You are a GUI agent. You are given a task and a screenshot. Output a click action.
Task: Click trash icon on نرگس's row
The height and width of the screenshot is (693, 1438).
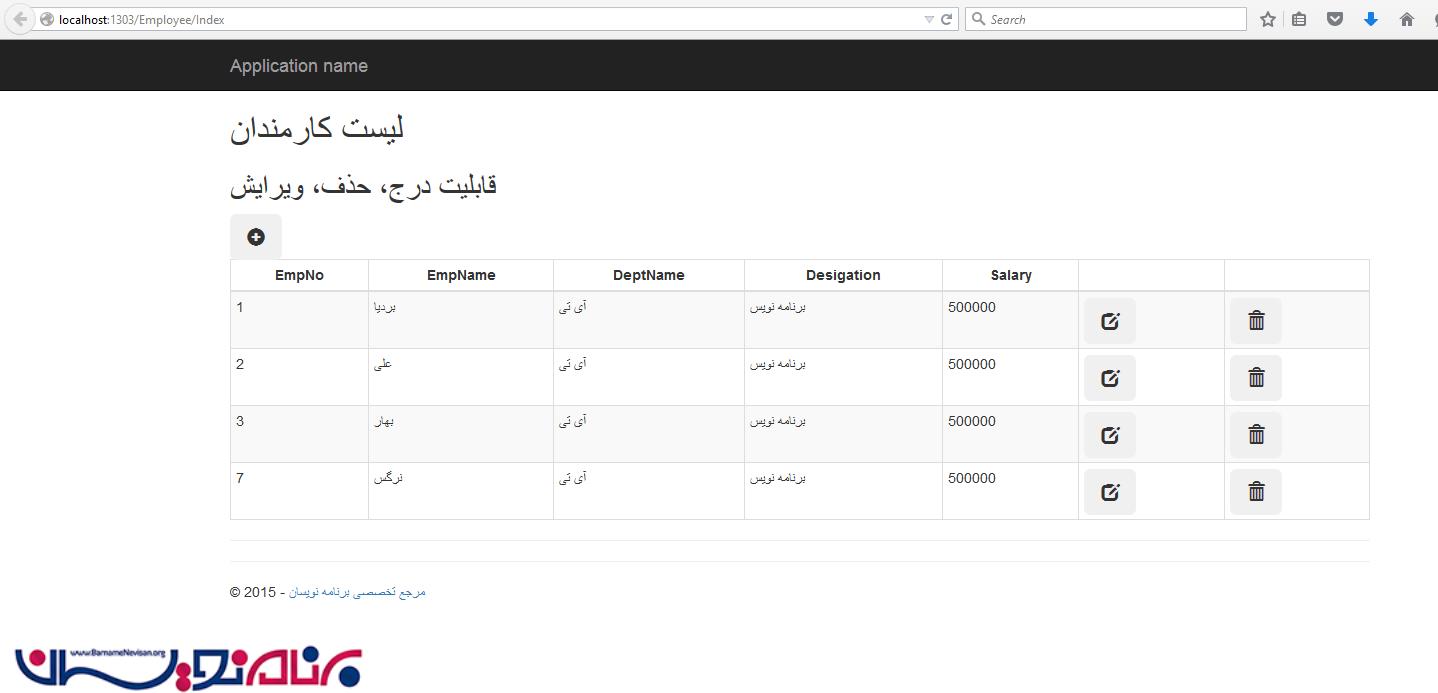(x=1255, y=491)
